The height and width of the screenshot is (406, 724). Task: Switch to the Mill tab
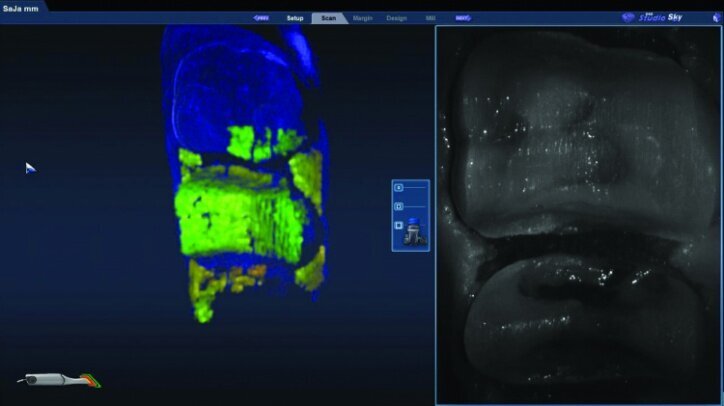click(430, 18)
